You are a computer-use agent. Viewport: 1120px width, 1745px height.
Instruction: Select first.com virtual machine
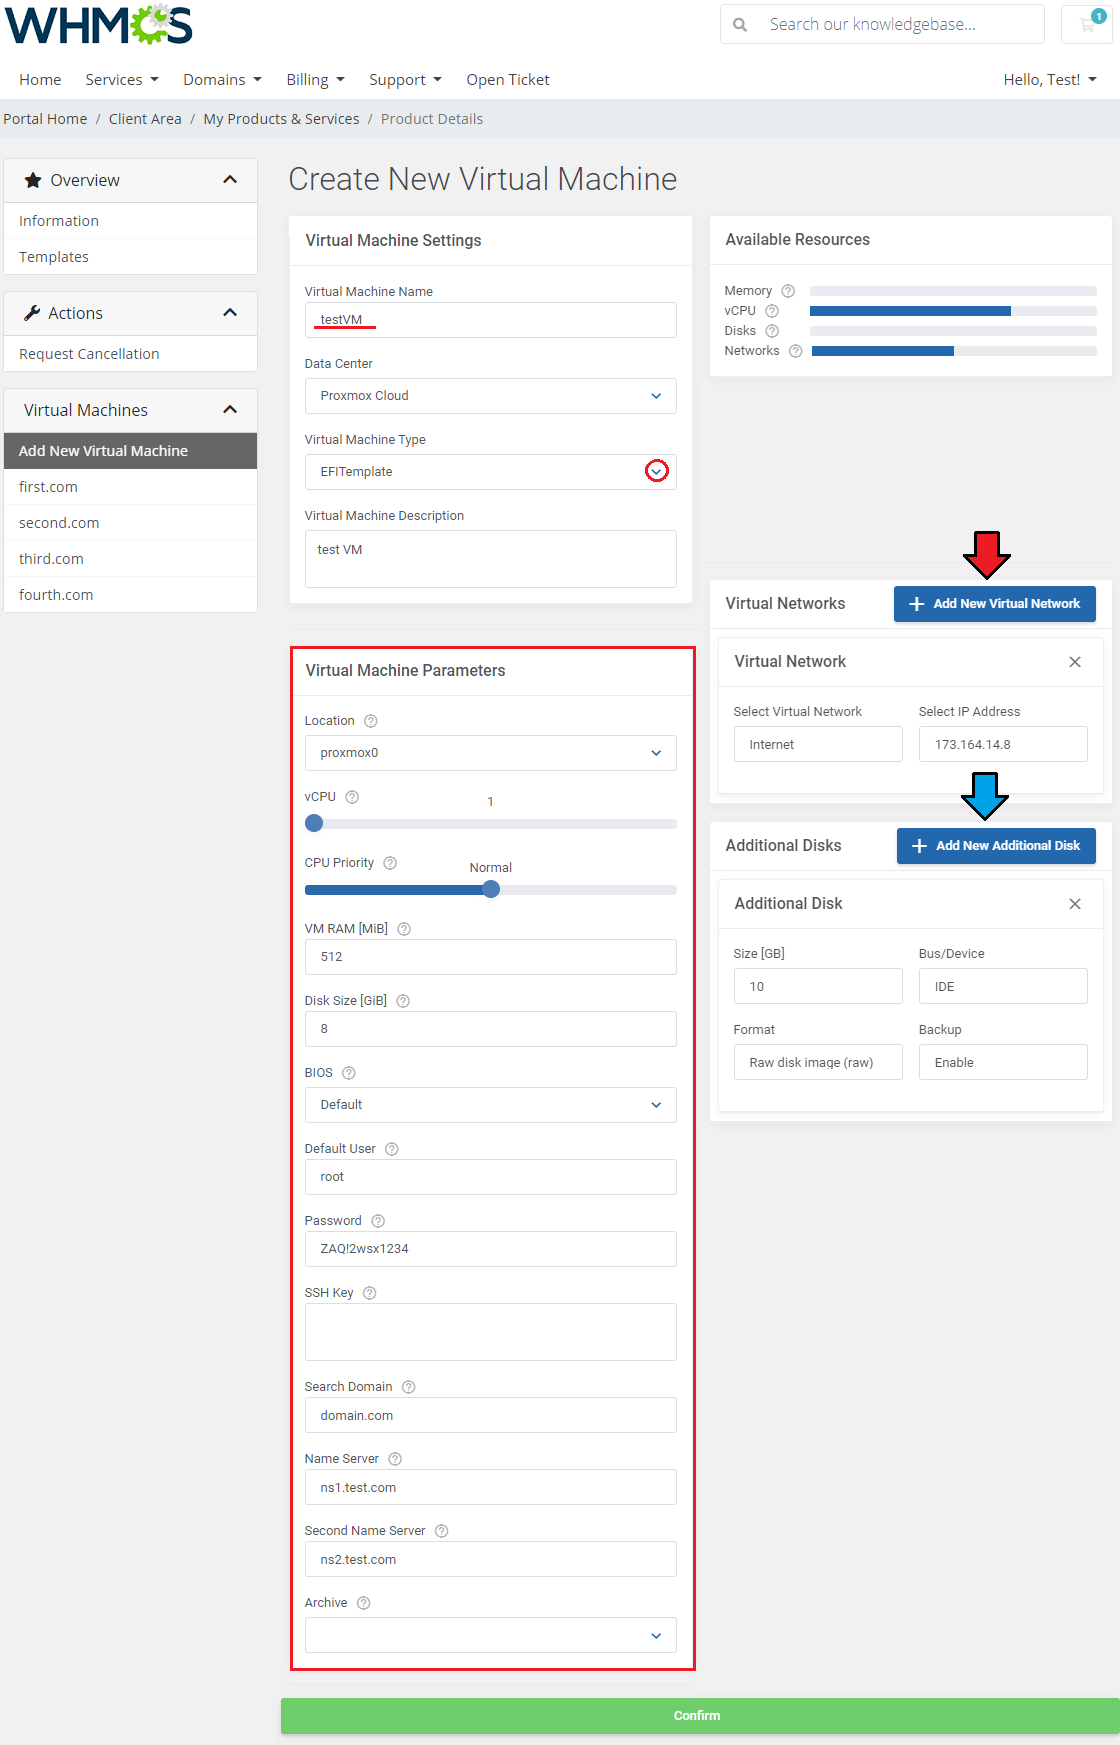click(131, 487)
